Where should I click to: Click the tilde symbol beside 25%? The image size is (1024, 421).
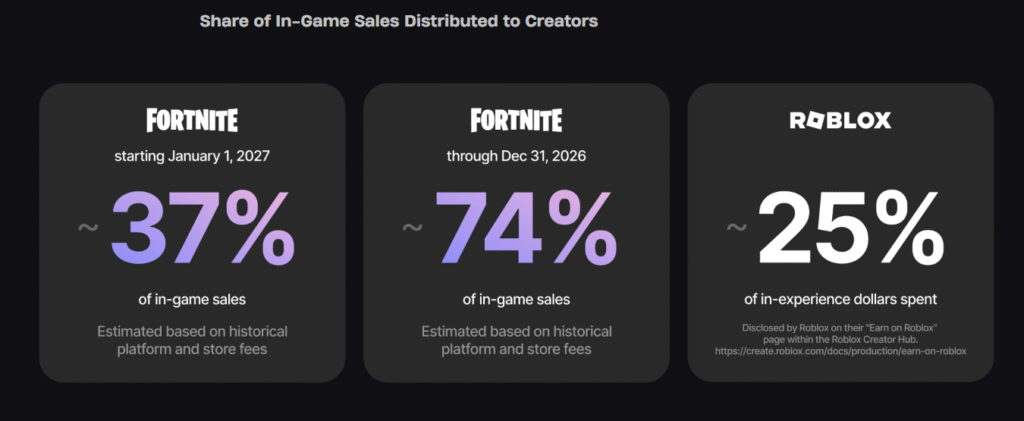coord(735,227)
